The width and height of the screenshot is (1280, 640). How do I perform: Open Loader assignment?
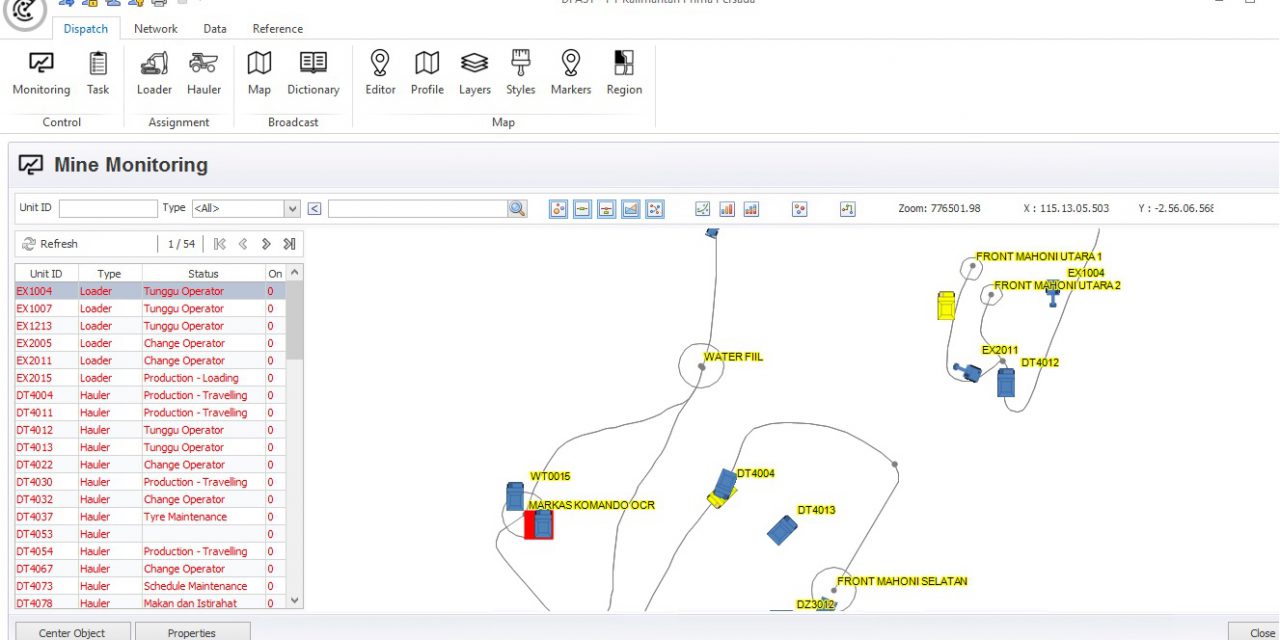(x=154, y=74)
